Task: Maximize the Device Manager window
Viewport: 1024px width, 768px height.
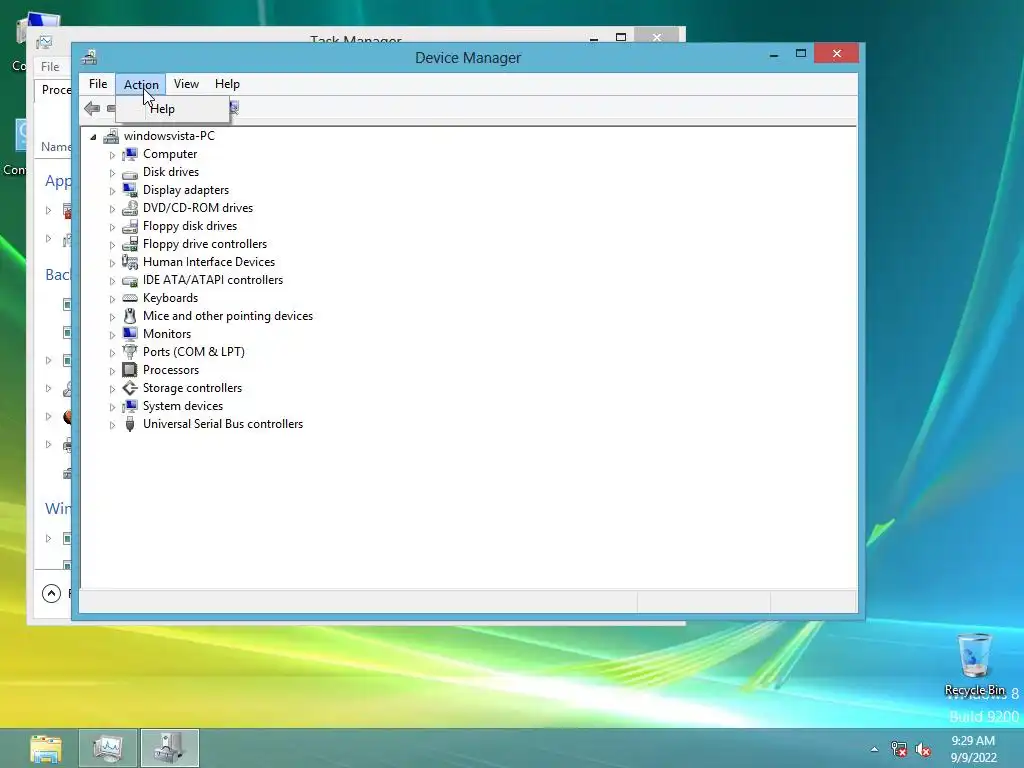Action: (x=801, y=54)
